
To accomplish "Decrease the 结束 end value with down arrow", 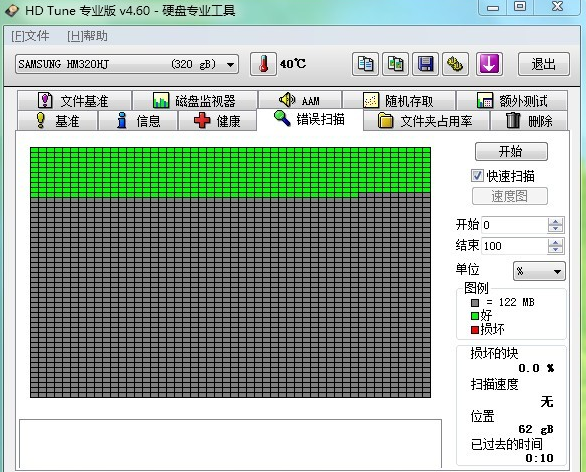I will point(555,250).
